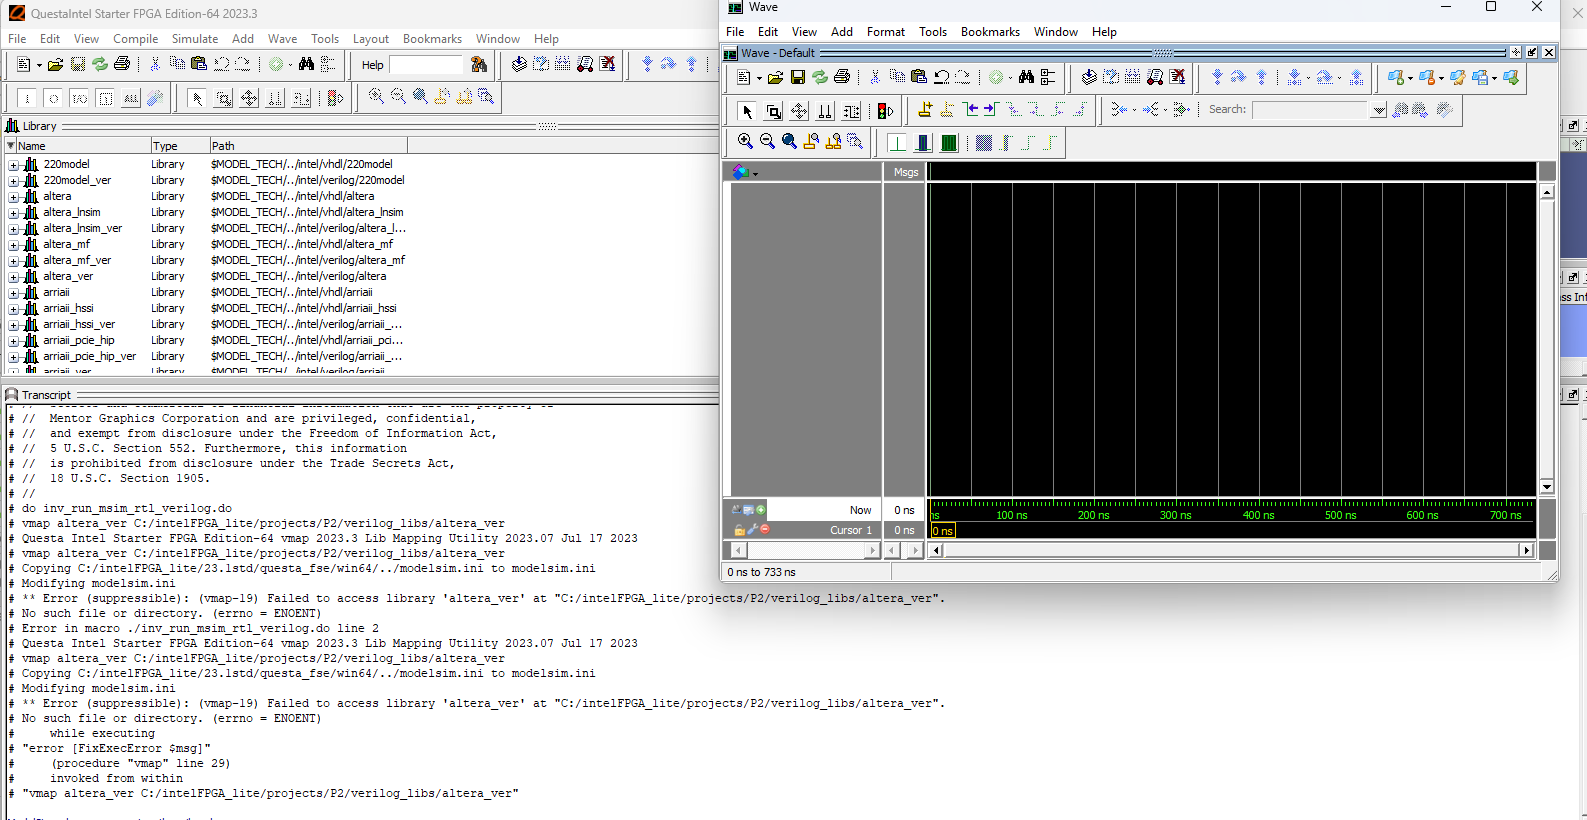Click Zoom In in Wave toolbar

click(745, 142)
